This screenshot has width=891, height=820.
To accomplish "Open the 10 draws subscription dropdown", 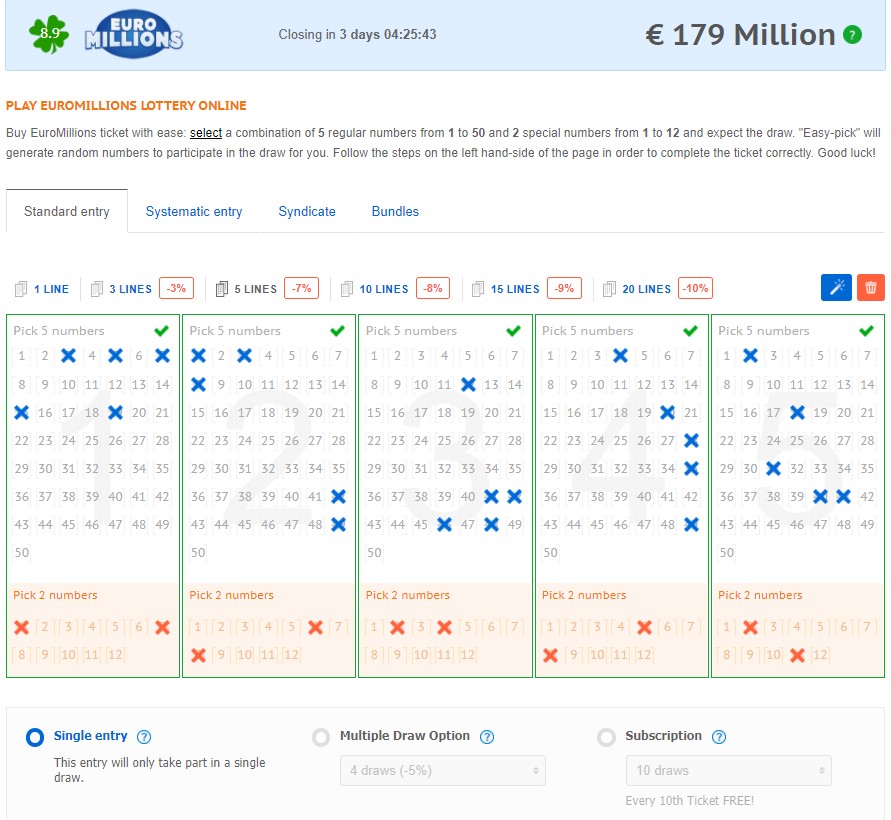I will click(728, 770).
